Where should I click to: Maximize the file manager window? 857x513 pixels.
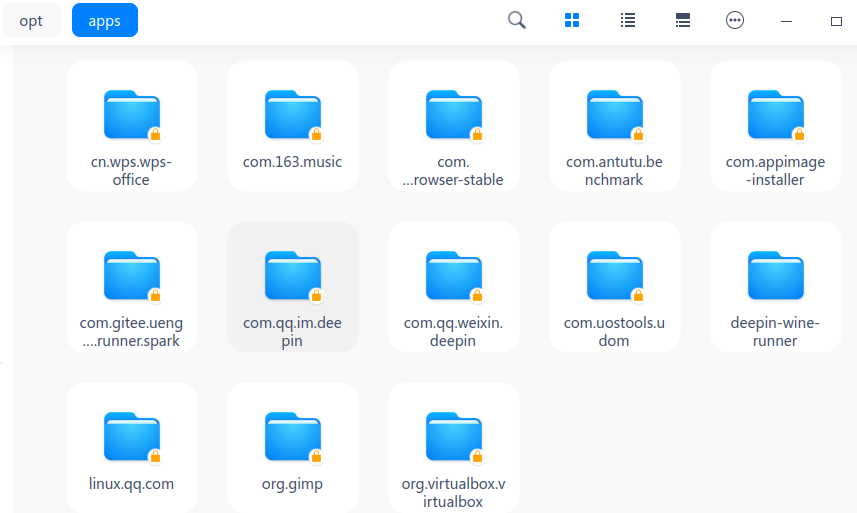[836, 21]
